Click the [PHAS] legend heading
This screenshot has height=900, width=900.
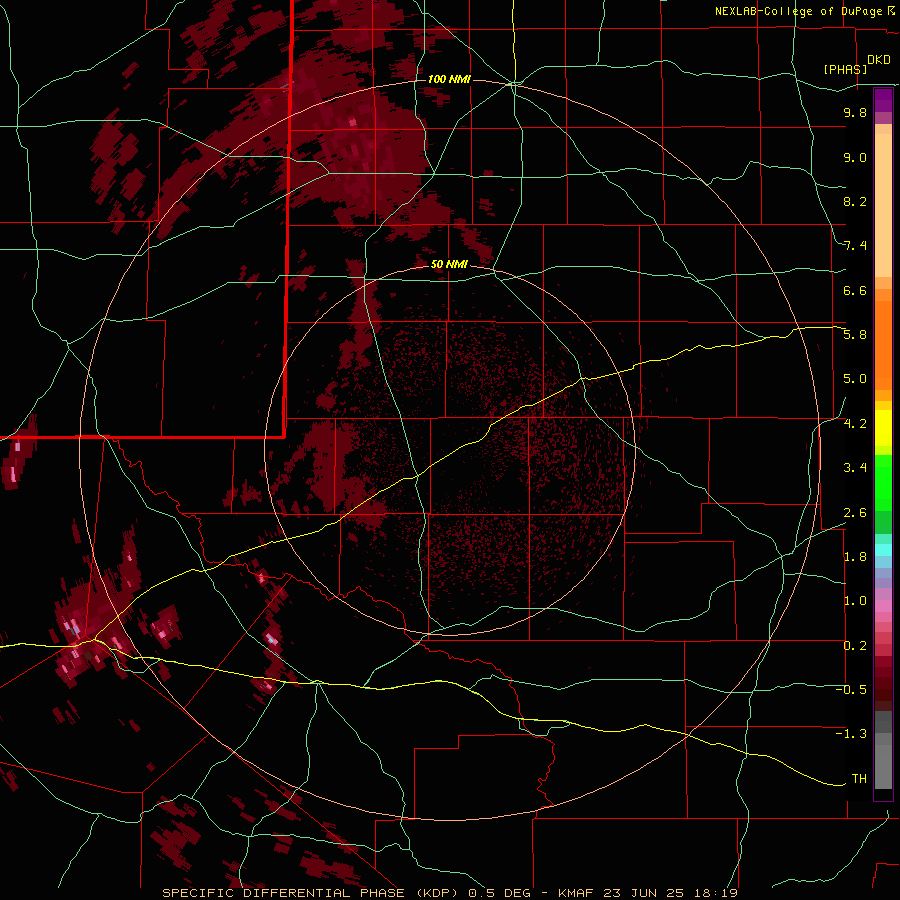(x=845, y=69)
